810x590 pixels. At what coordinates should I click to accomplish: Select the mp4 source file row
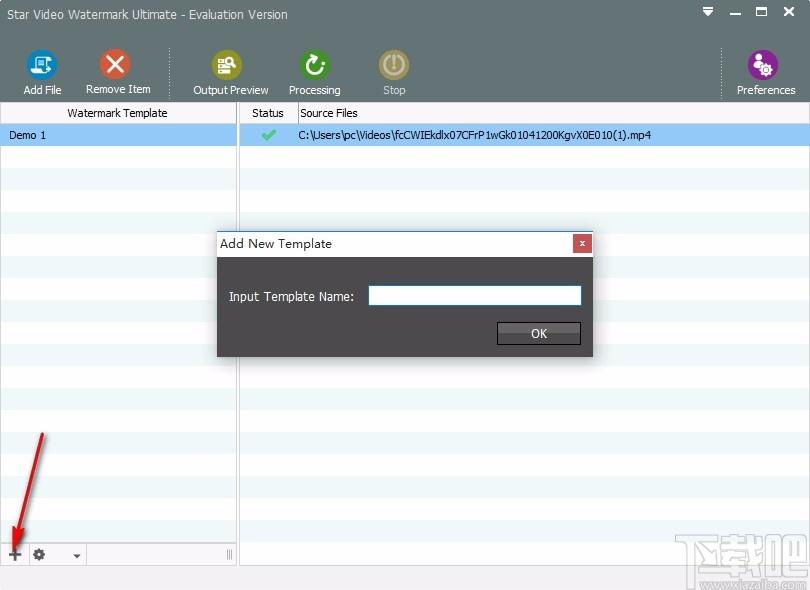point(524,135)
